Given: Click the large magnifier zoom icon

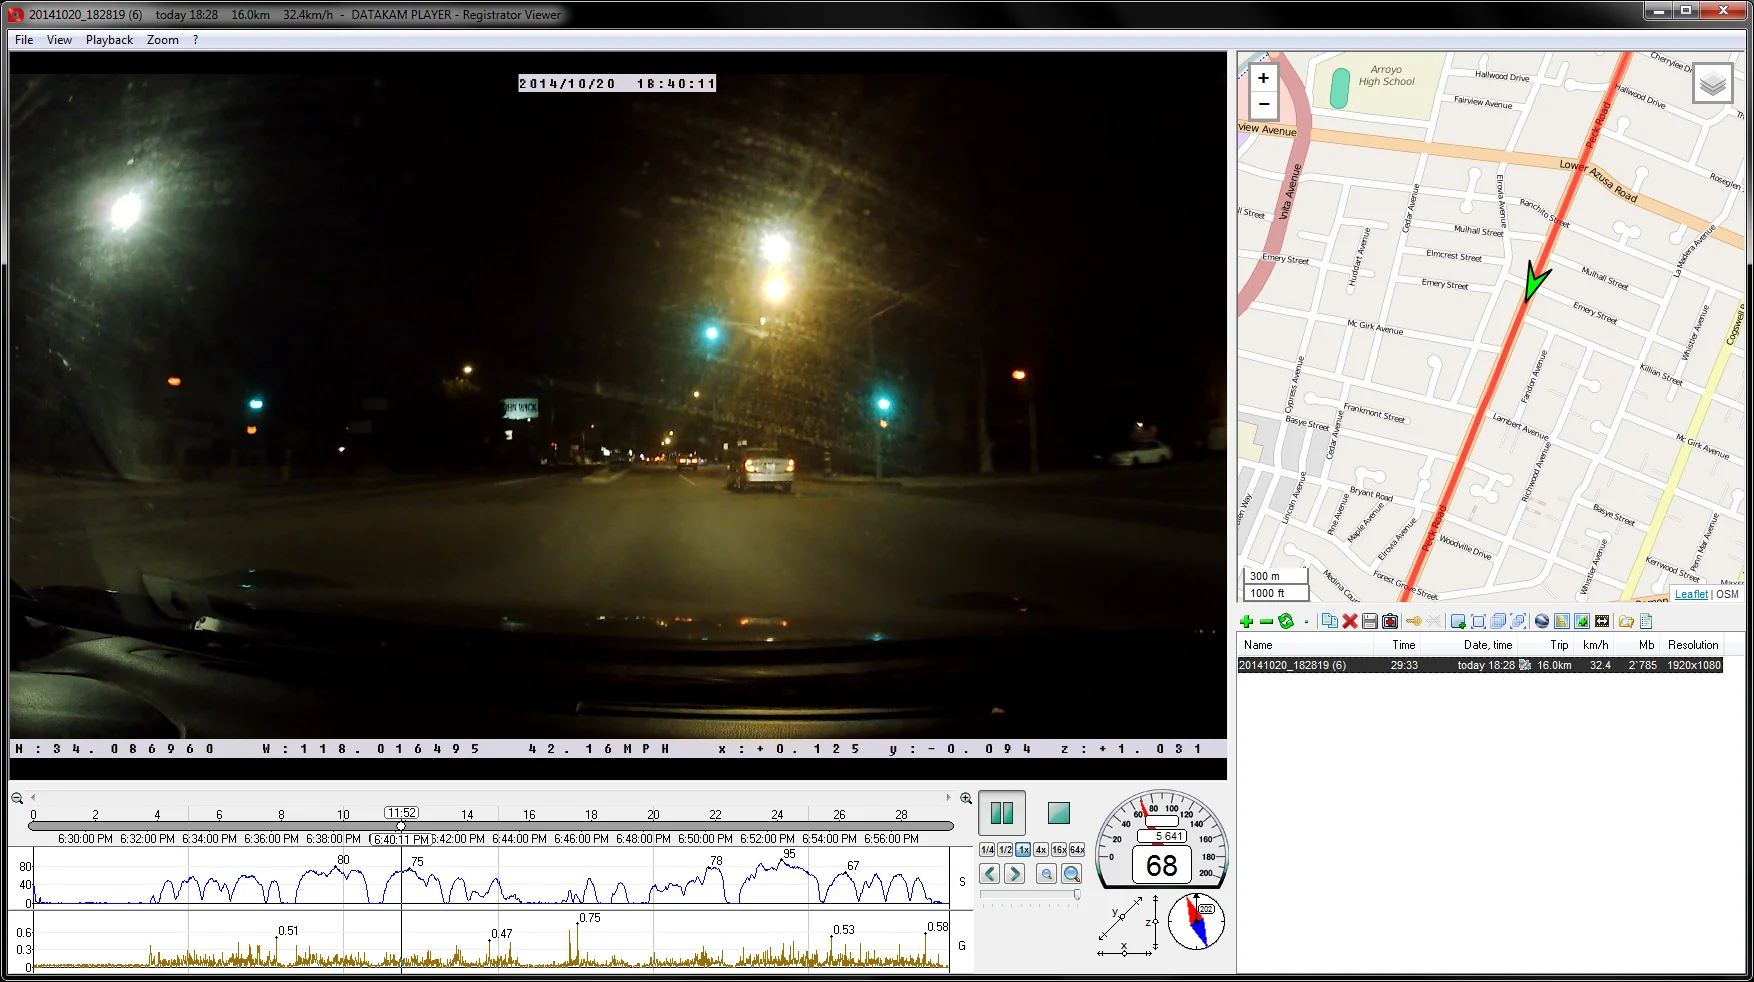Looking at the screenshot, I should pos(1072,874).
